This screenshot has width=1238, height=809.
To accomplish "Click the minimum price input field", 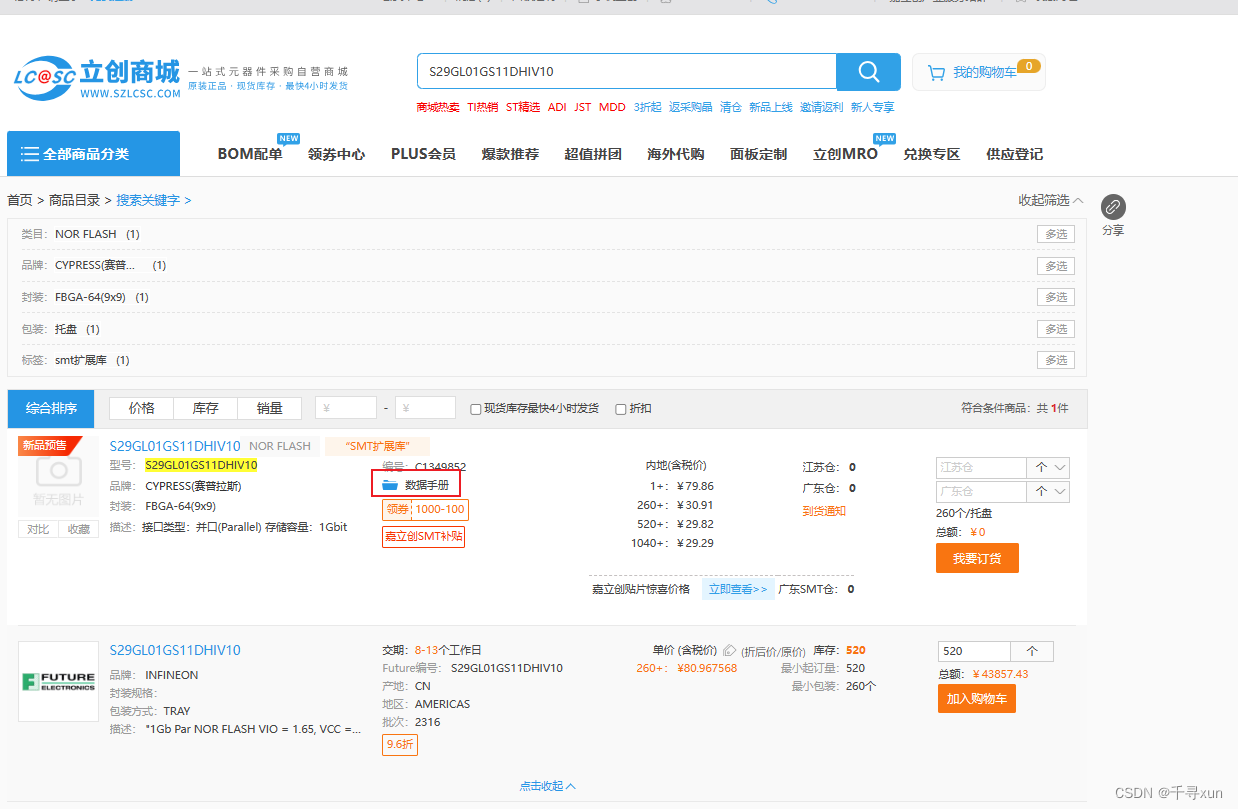I will point(346,408).
